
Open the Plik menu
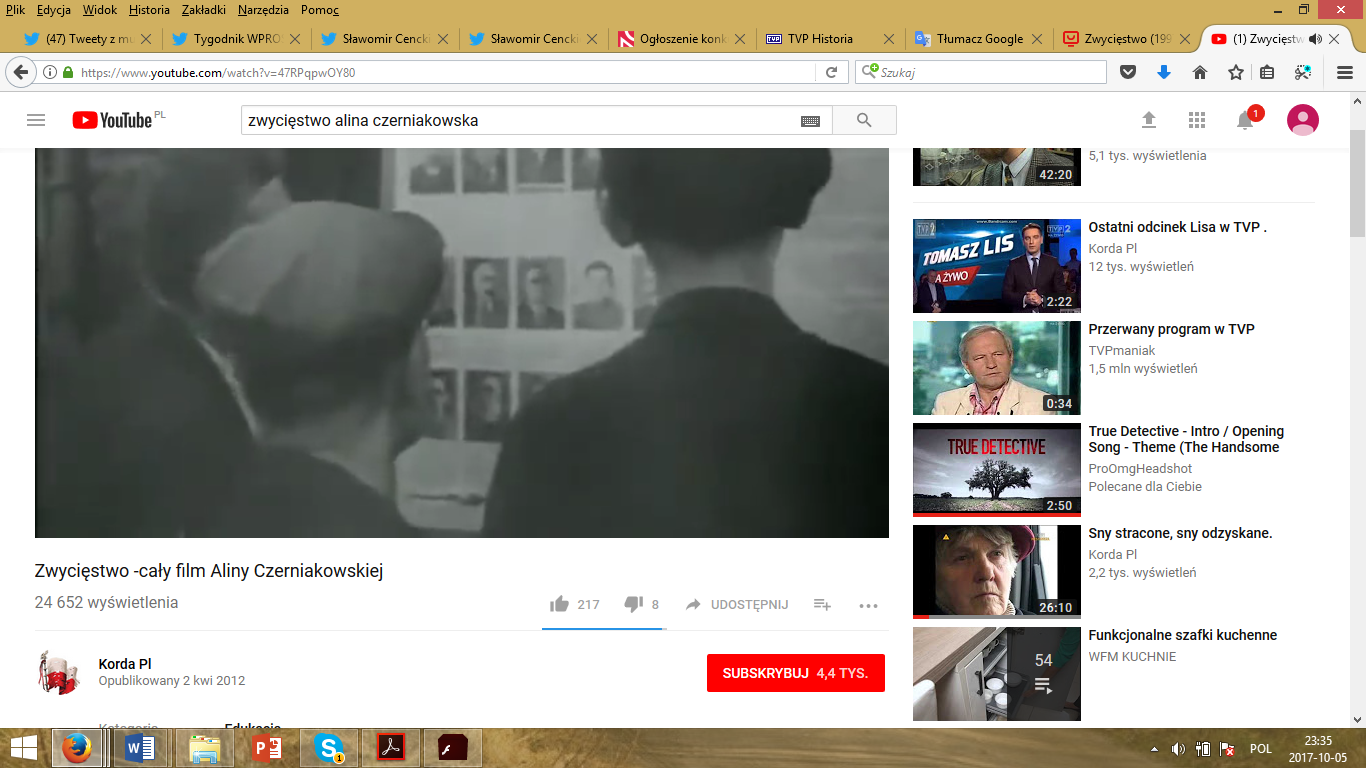(15, 10)
